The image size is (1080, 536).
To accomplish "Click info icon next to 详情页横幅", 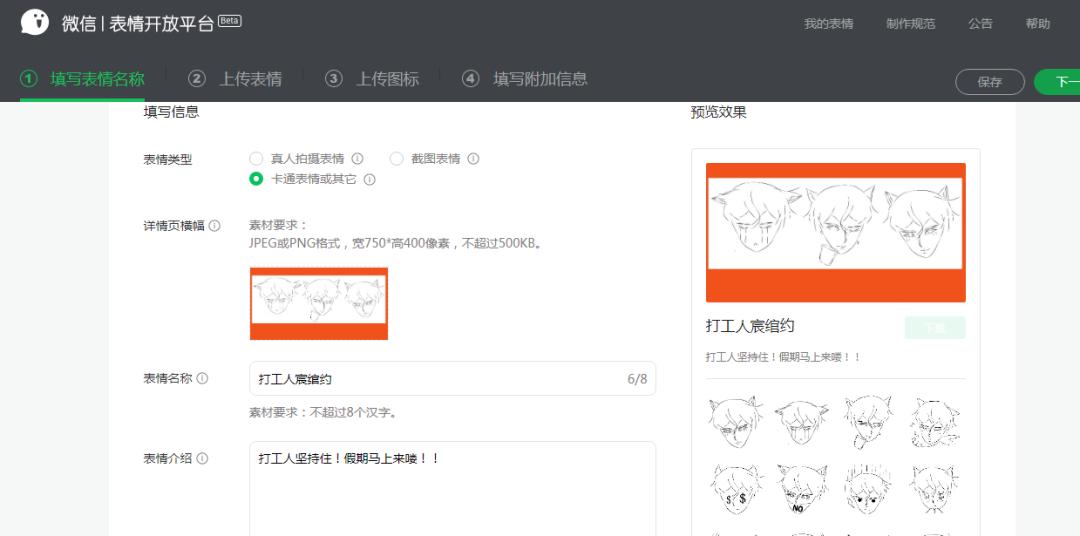I will [215, 226].
